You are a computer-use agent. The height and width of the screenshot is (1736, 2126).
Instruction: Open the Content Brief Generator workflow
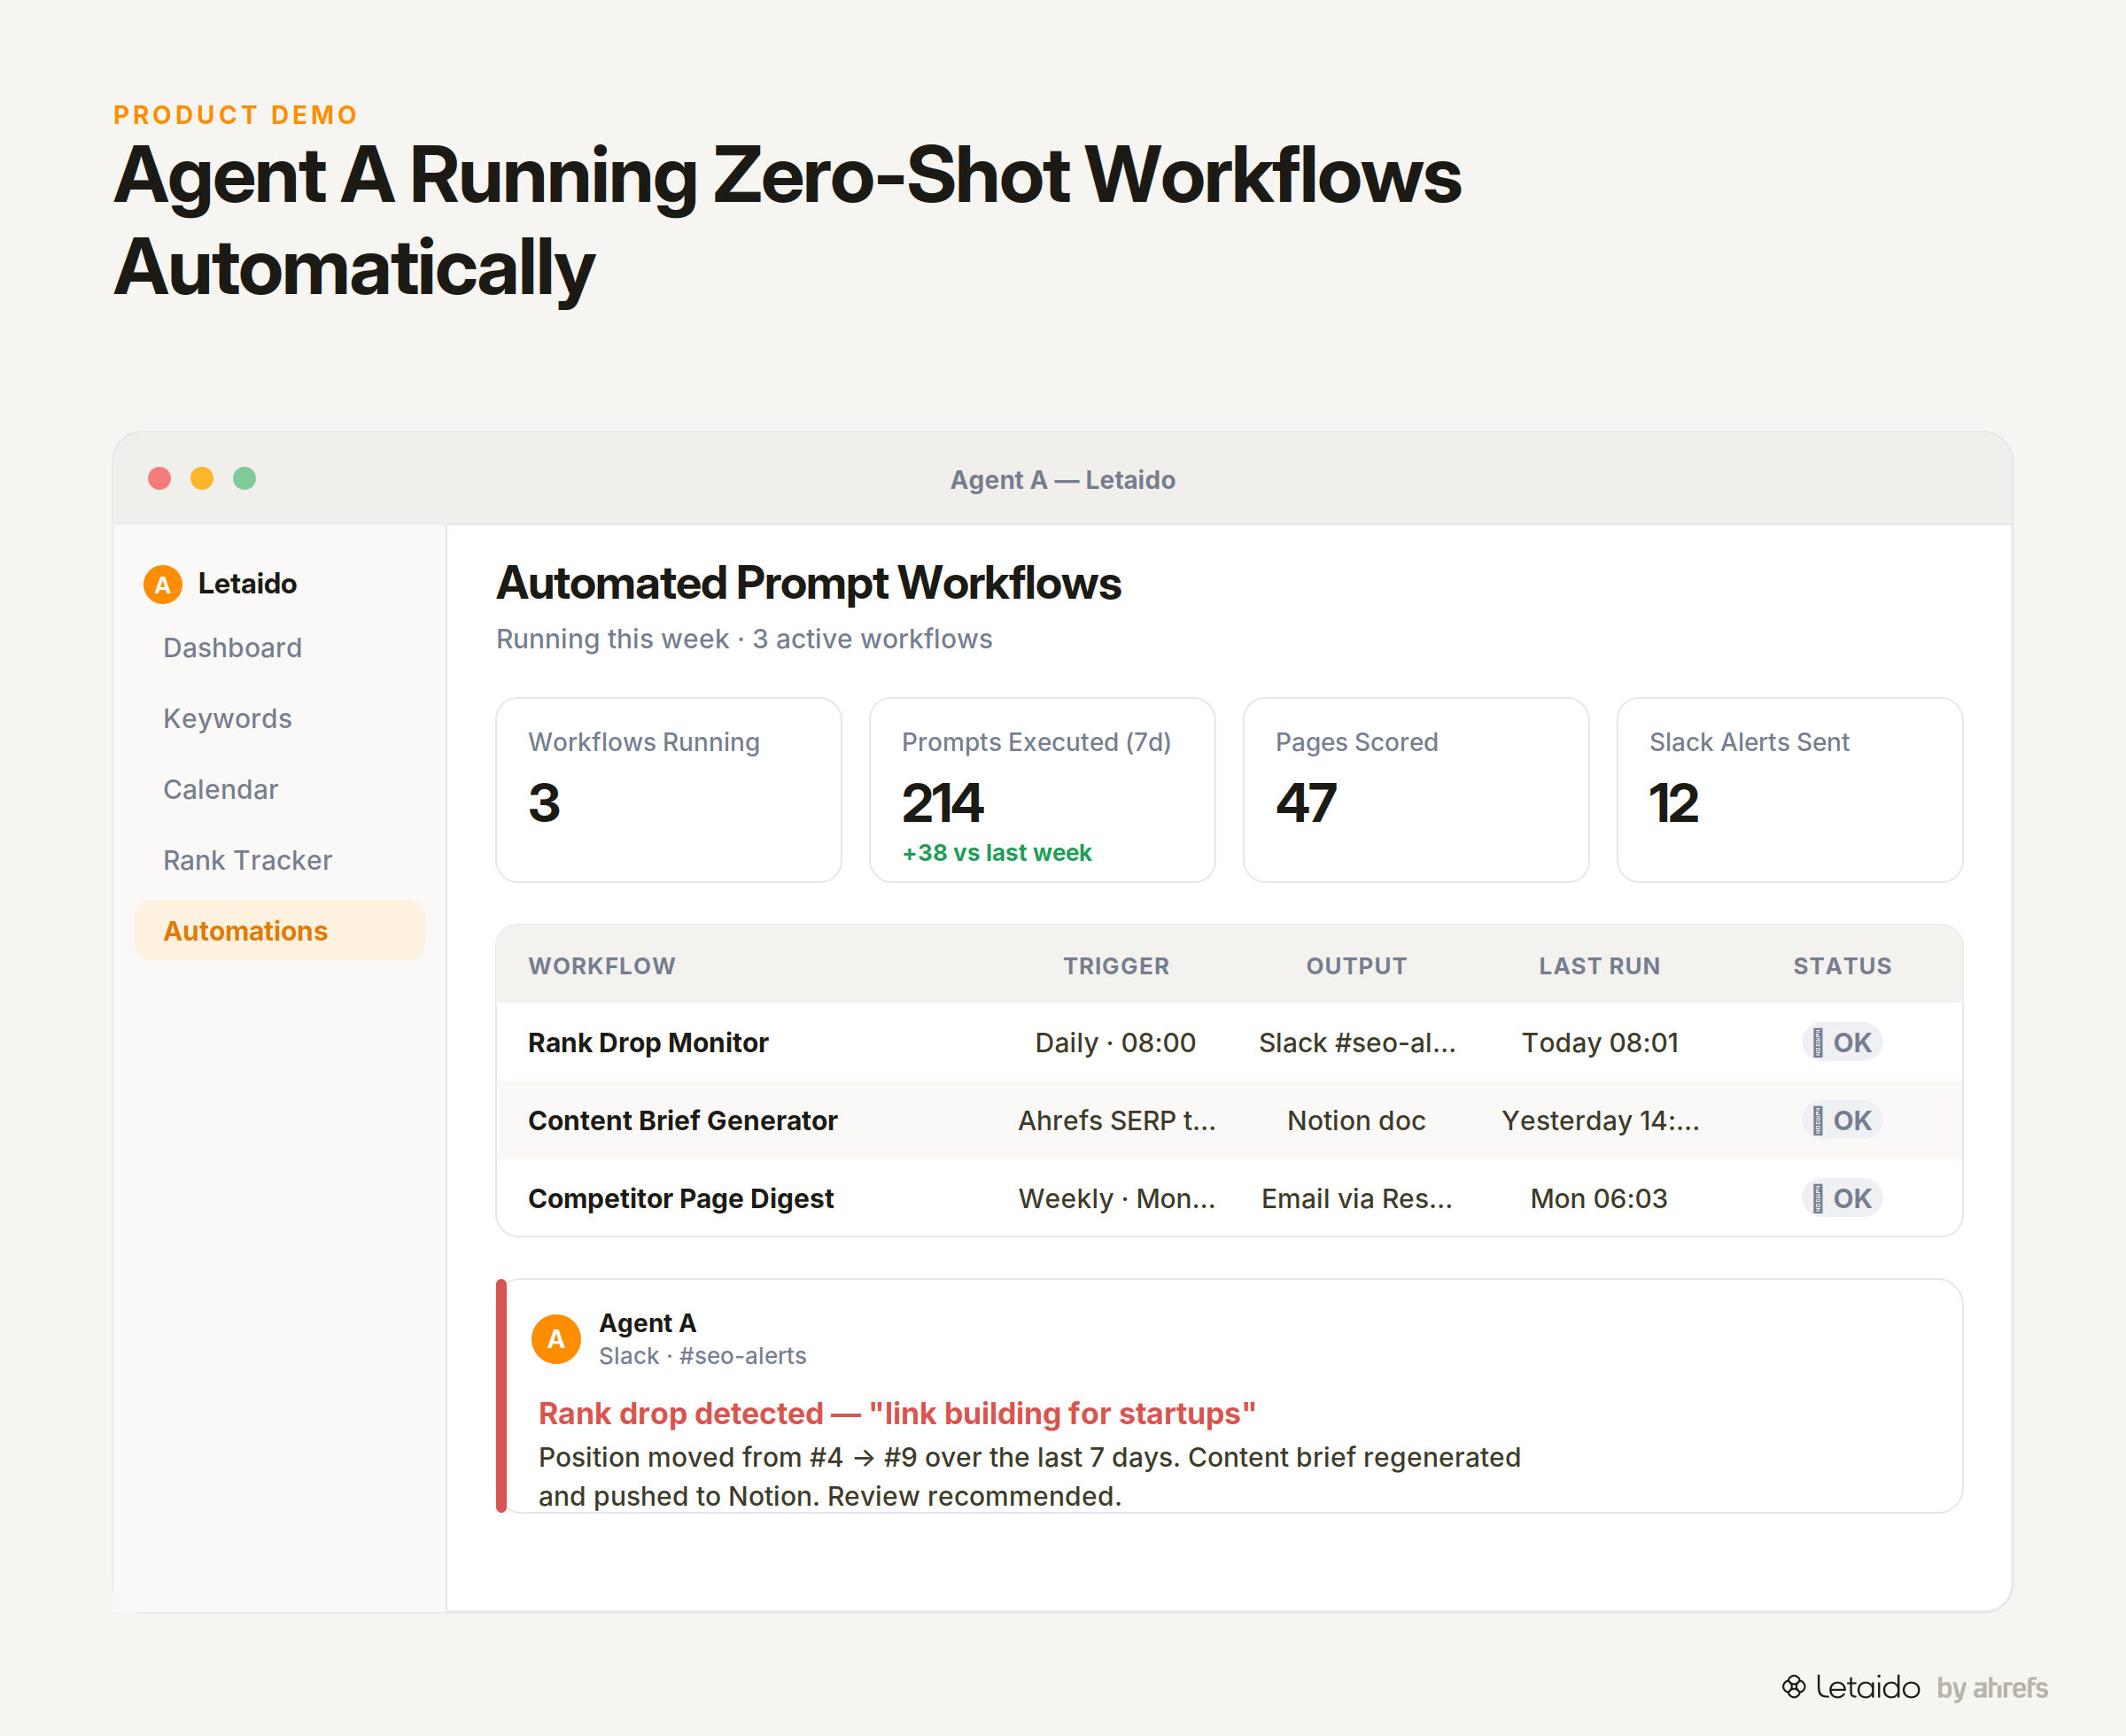[x=1229, y=1121]
